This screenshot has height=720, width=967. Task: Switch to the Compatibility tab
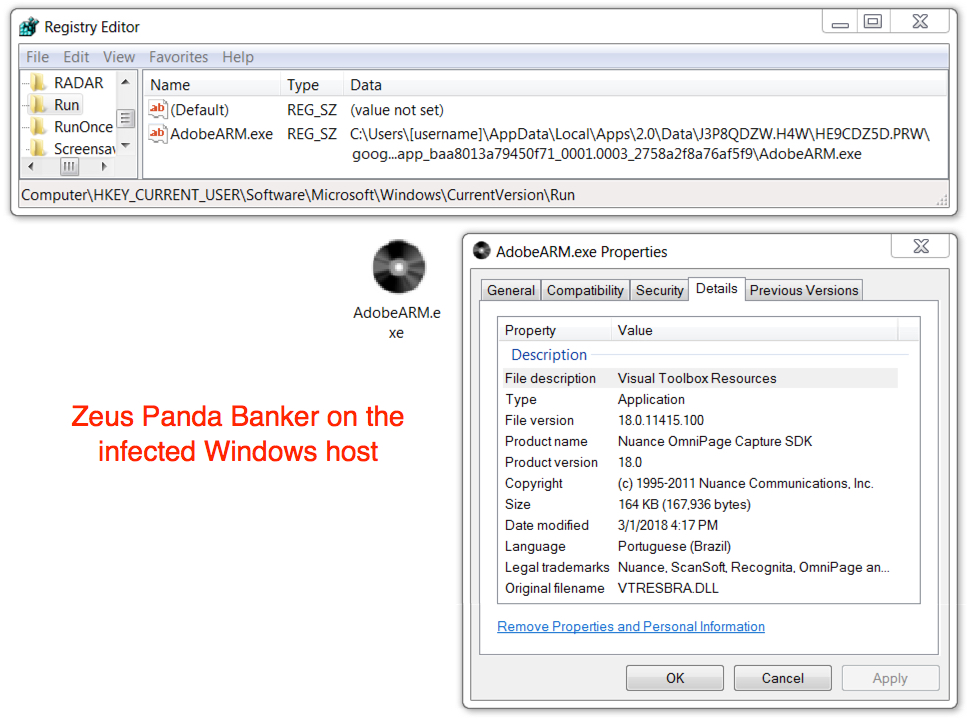[585, 290]
